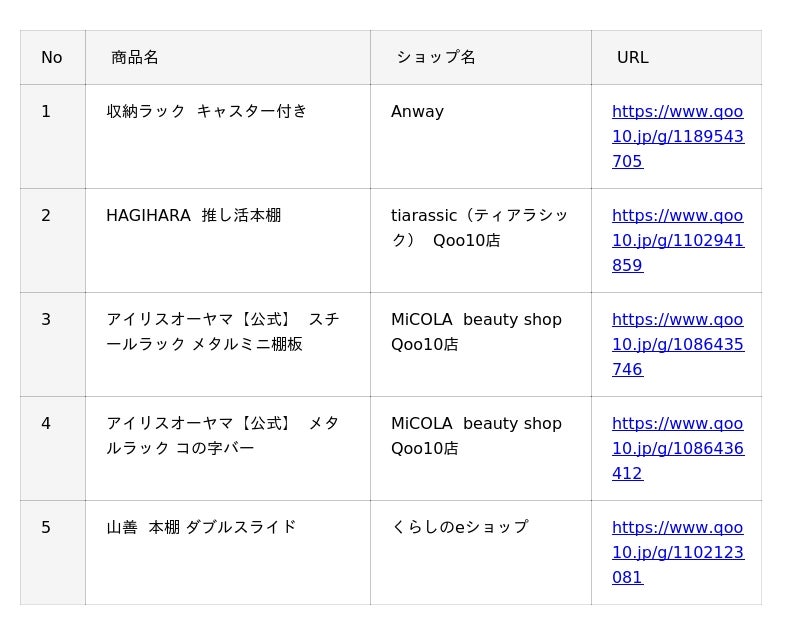The height and width of the screenshot is (635, 800).
Task: Select the メタルラック コの字バー product cell
Action: pos(228,449)
